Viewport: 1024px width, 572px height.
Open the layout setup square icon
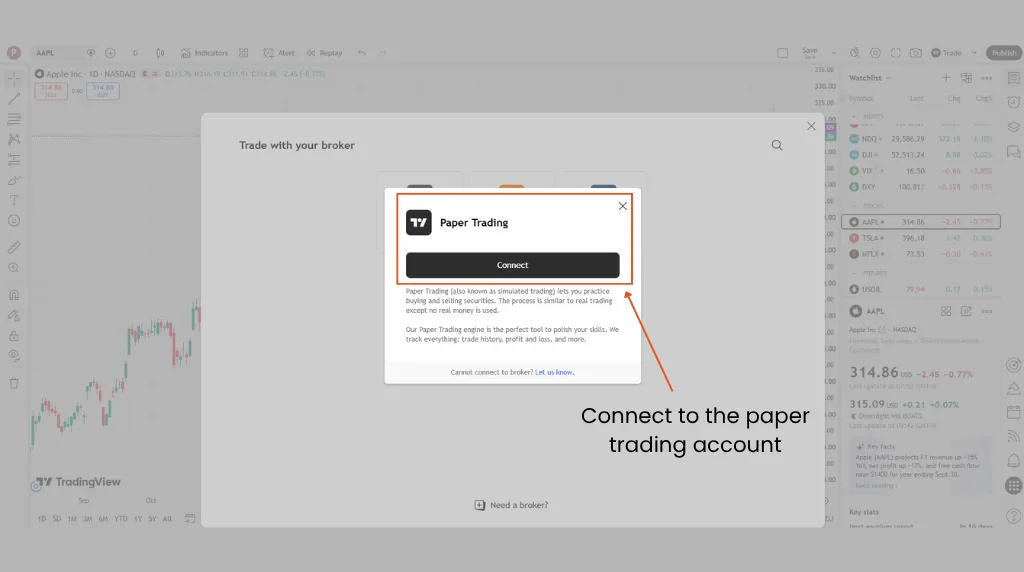coord(782,53)
